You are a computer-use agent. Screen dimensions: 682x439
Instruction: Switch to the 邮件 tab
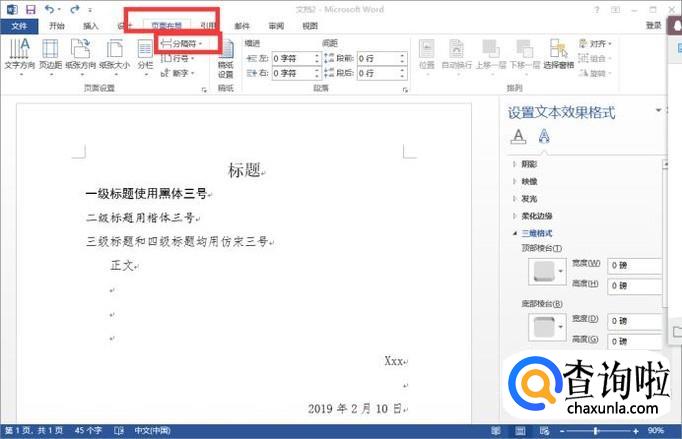click(x=242, y=26)
